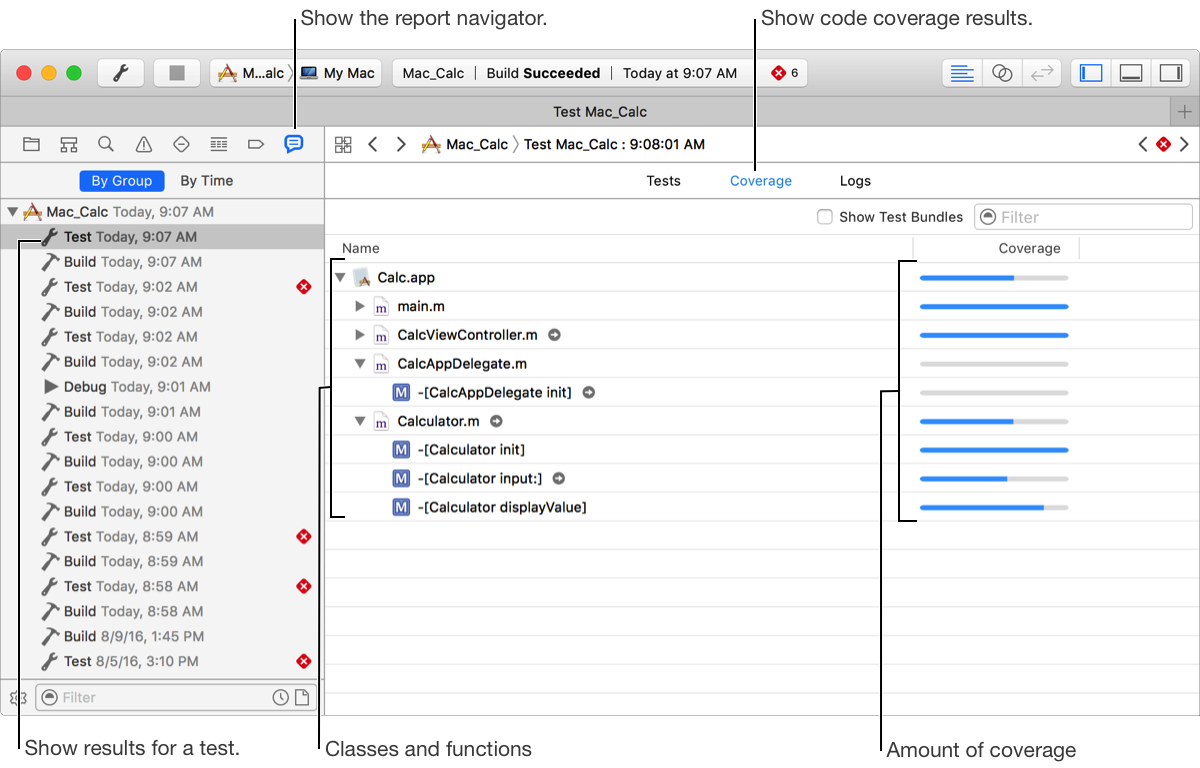Select the version editor button
Viewport: 1200px width, 768px height.
pyautogui.click(x=1042, y=73)
